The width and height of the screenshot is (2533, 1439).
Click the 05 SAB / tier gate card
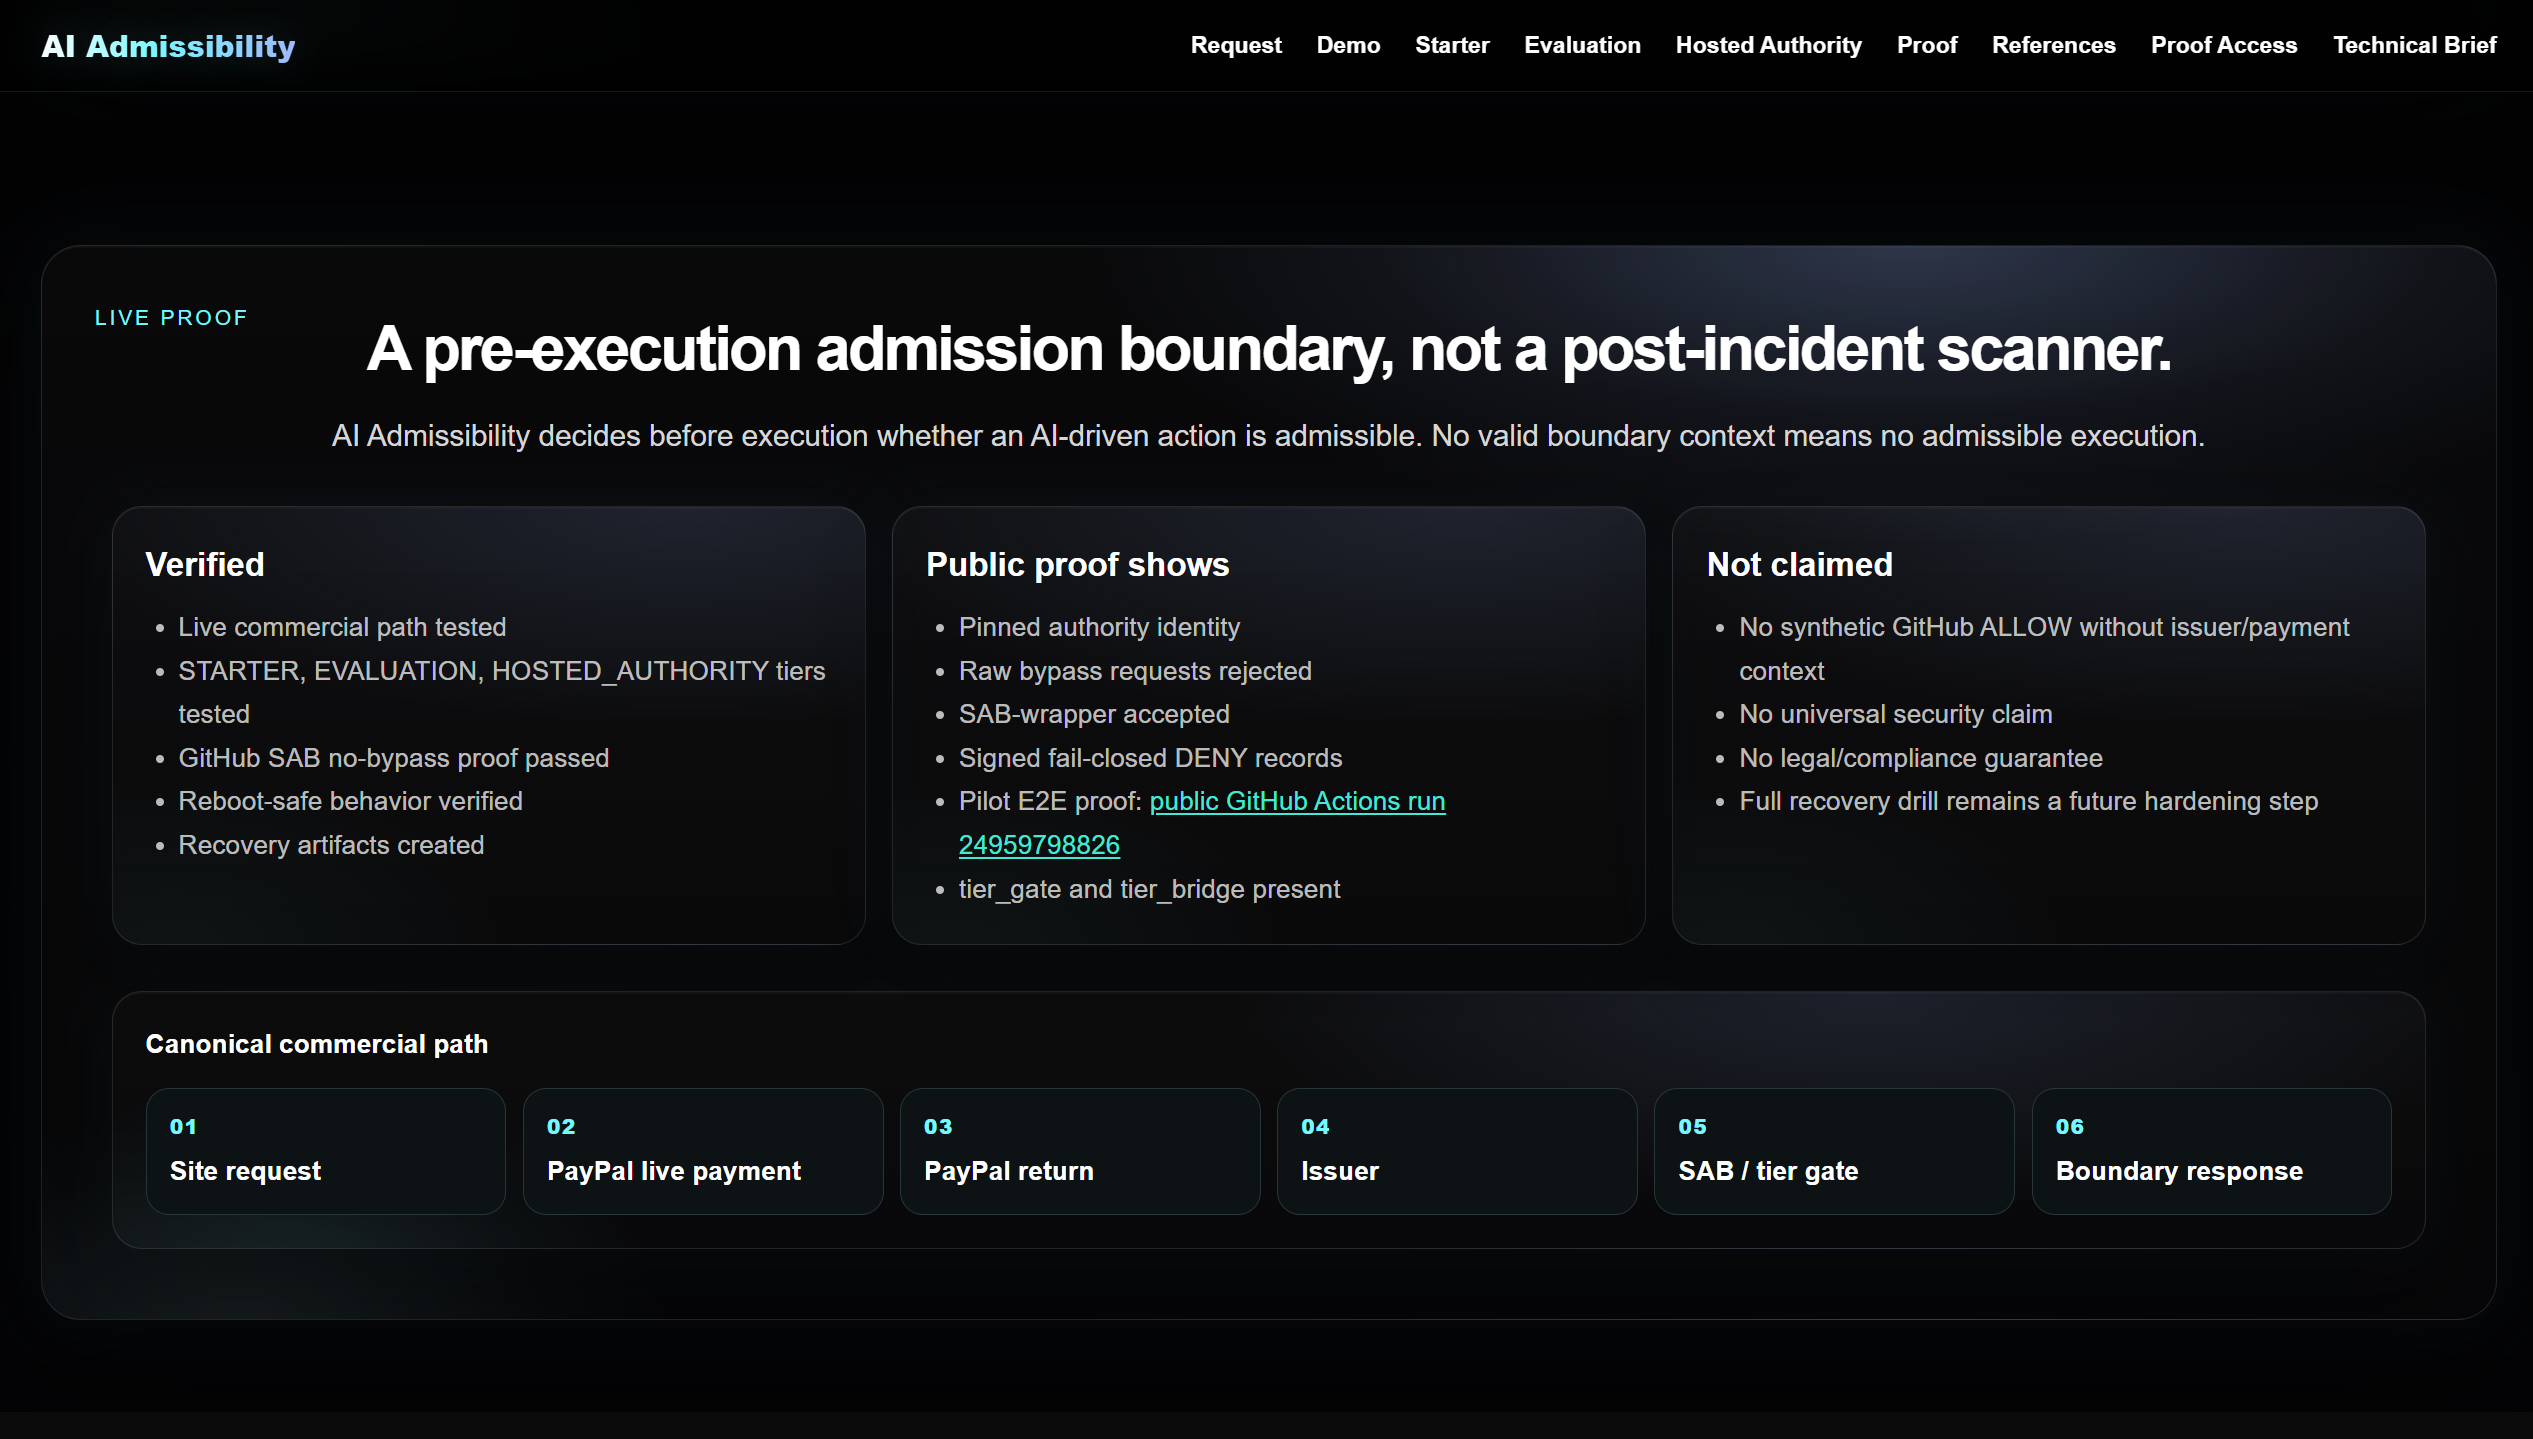point(1834,1151)
